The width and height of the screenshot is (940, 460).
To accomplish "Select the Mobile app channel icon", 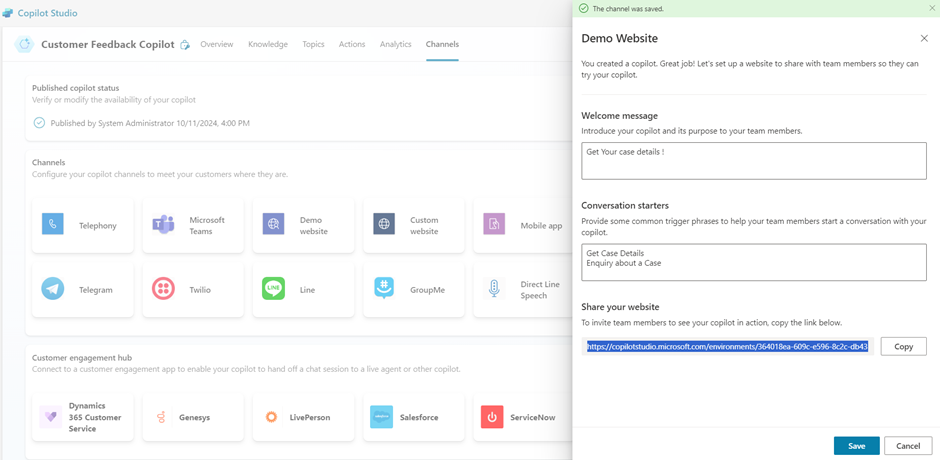I will click(x=494, y=225).
